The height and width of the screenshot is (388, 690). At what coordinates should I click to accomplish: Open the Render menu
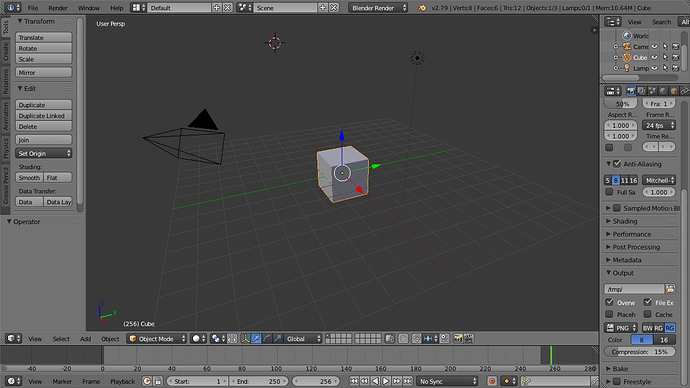point(58,8)
